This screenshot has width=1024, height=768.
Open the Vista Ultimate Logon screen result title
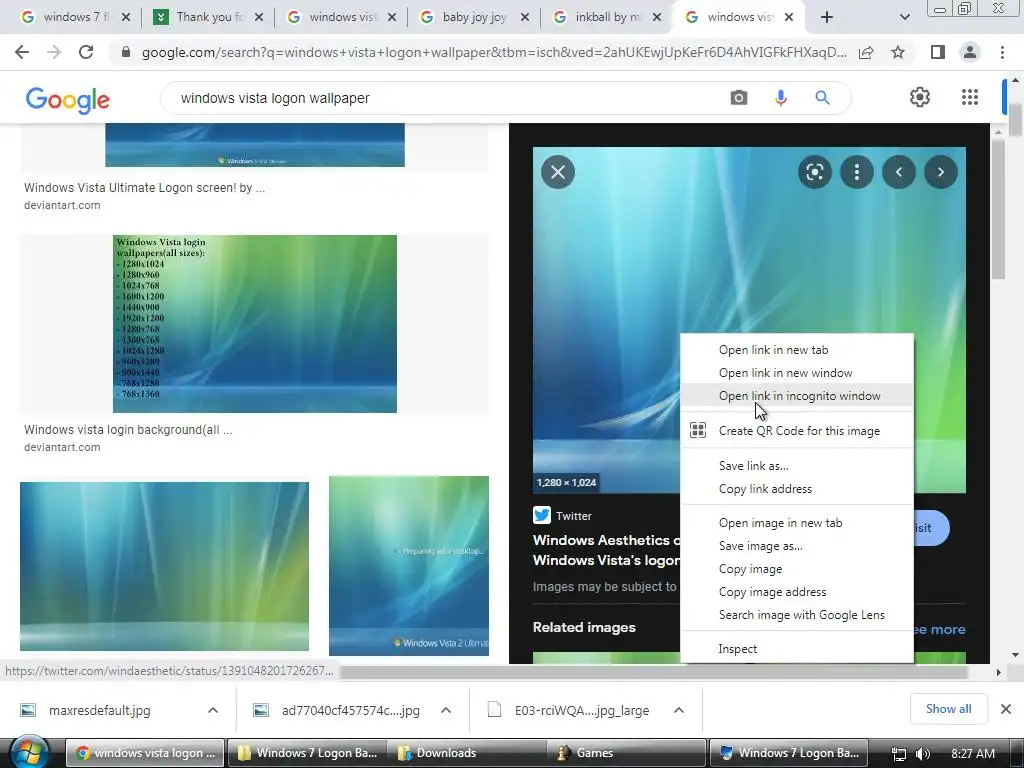point(144,187)
